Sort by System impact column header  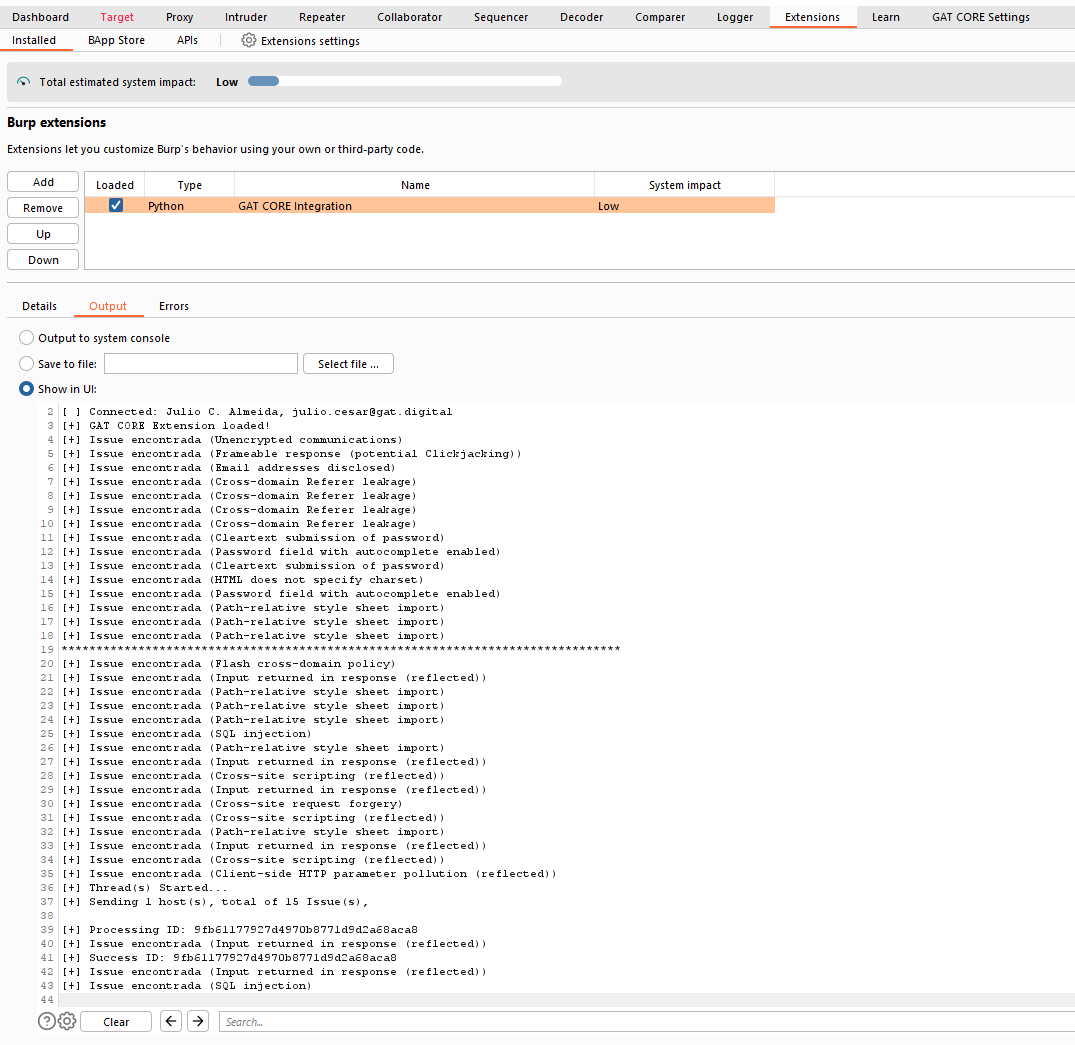pyautogui.click(x=685, y=185)
